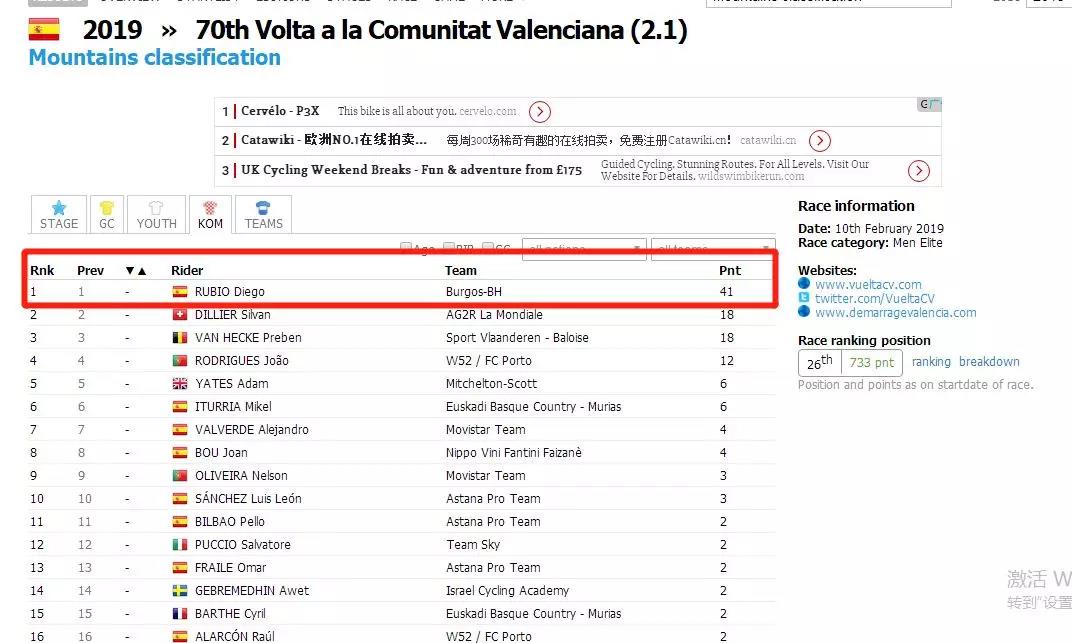Click the Cervélo ad arrow icon
The height and width of the screenshot is (643, 1072).
[x=540, y=112]
